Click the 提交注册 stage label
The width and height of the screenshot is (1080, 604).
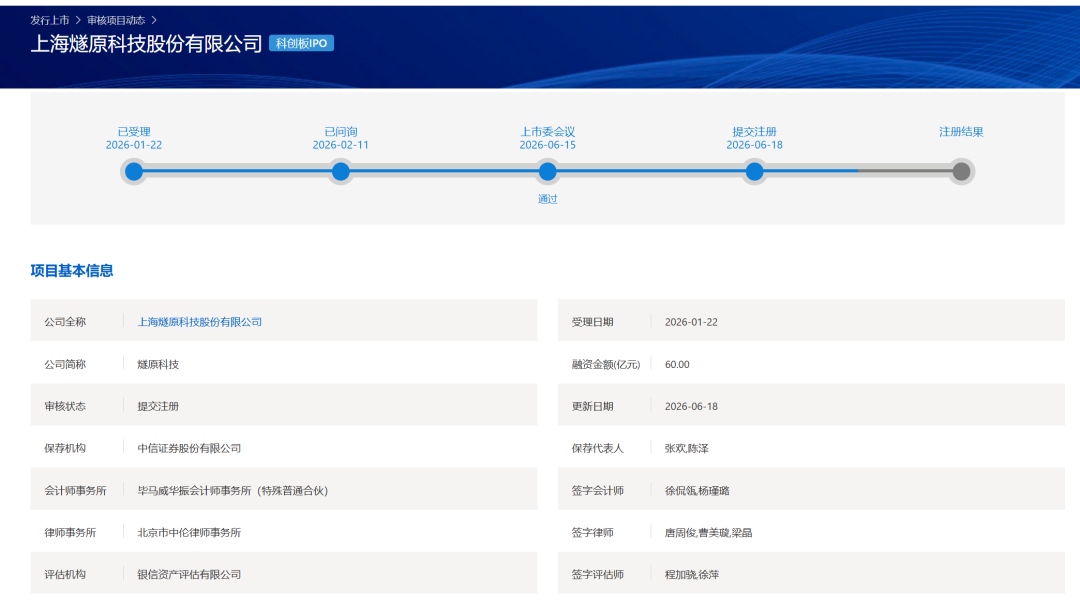coord(754,132)
